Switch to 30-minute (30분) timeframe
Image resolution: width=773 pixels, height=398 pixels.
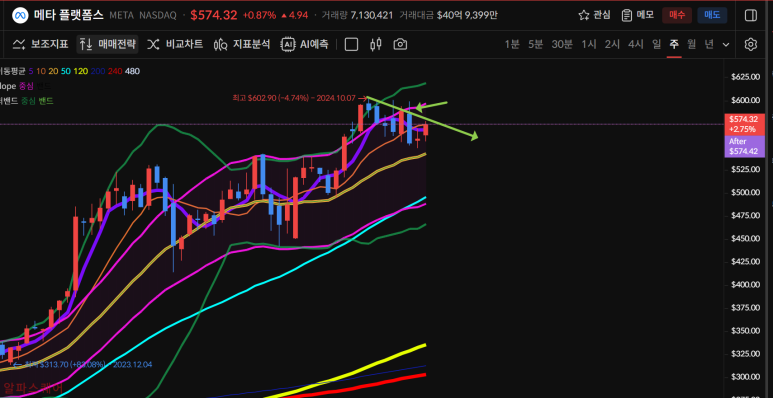click(562, 44)
